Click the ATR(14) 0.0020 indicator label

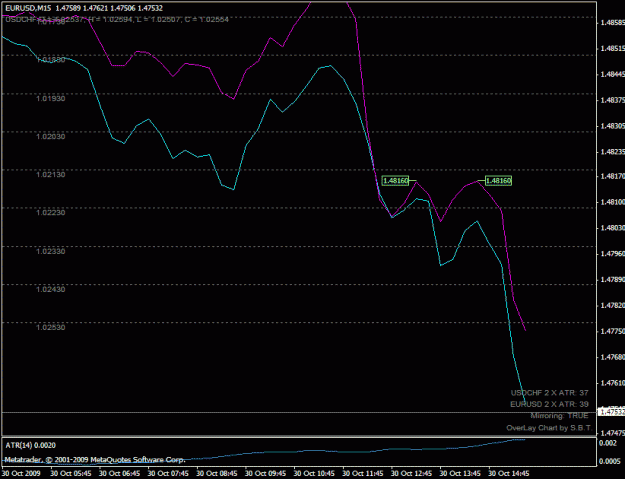31,445
